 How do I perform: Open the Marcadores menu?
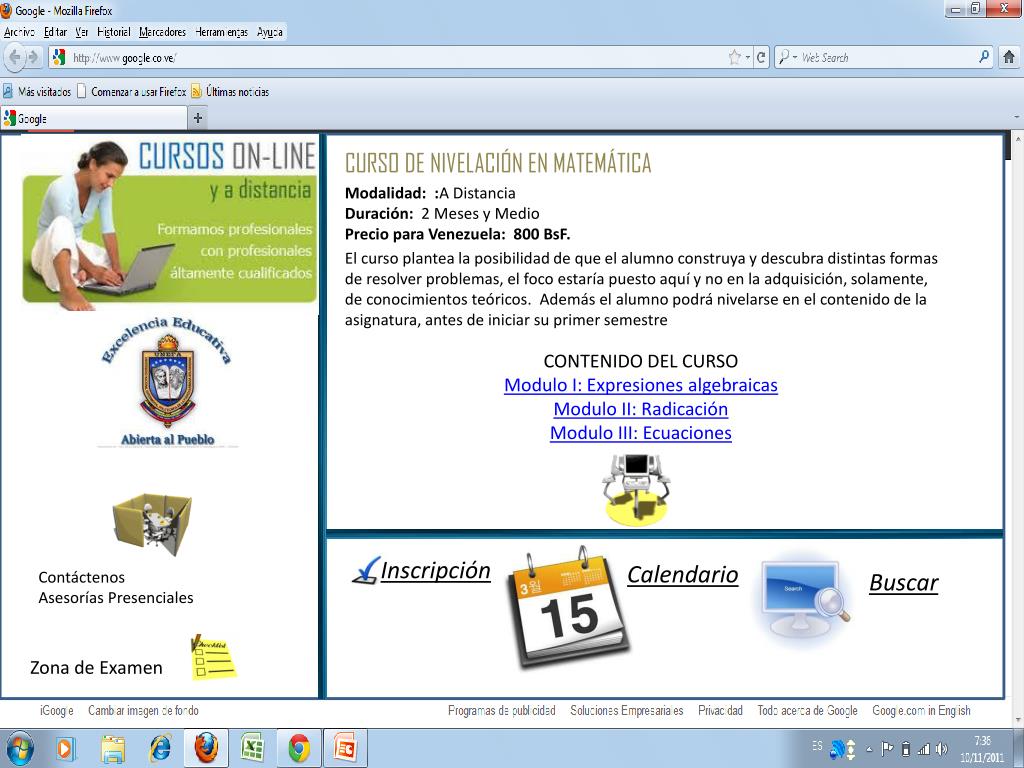[162, 31]
